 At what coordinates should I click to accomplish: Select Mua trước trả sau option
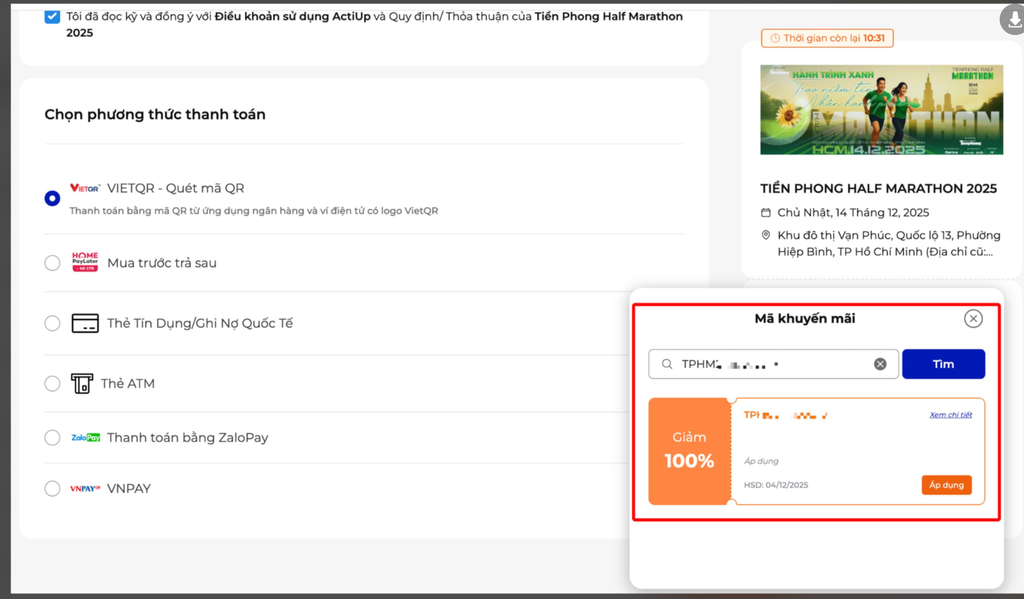53,263
